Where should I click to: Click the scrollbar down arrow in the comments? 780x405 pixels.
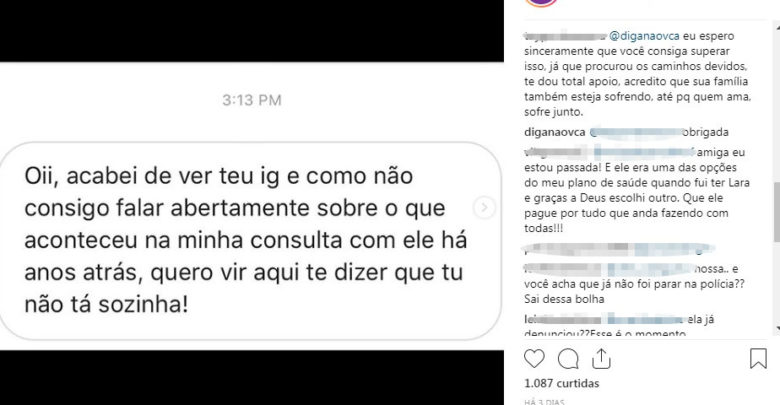pos(777,328)
